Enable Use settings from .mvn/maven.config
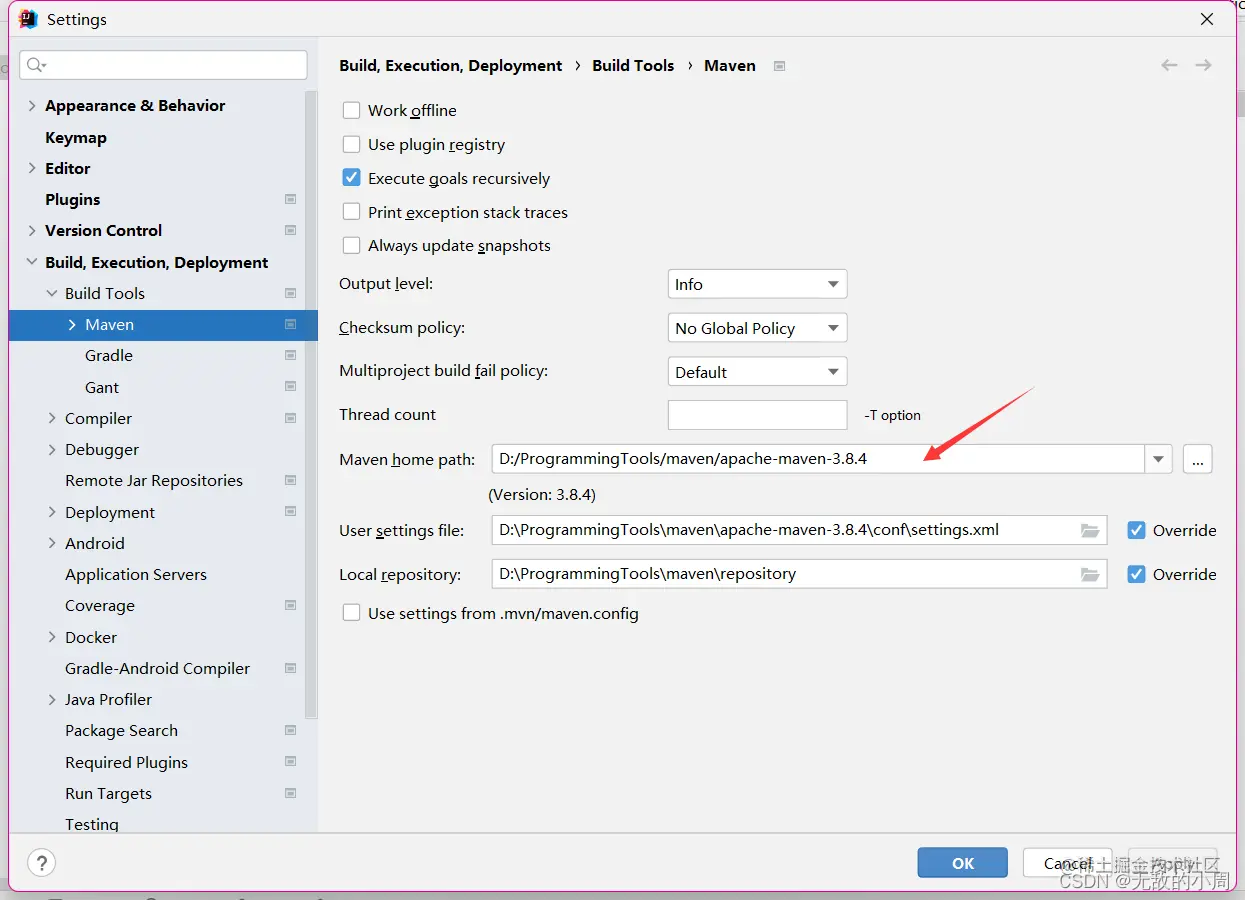 pos(351,613)
